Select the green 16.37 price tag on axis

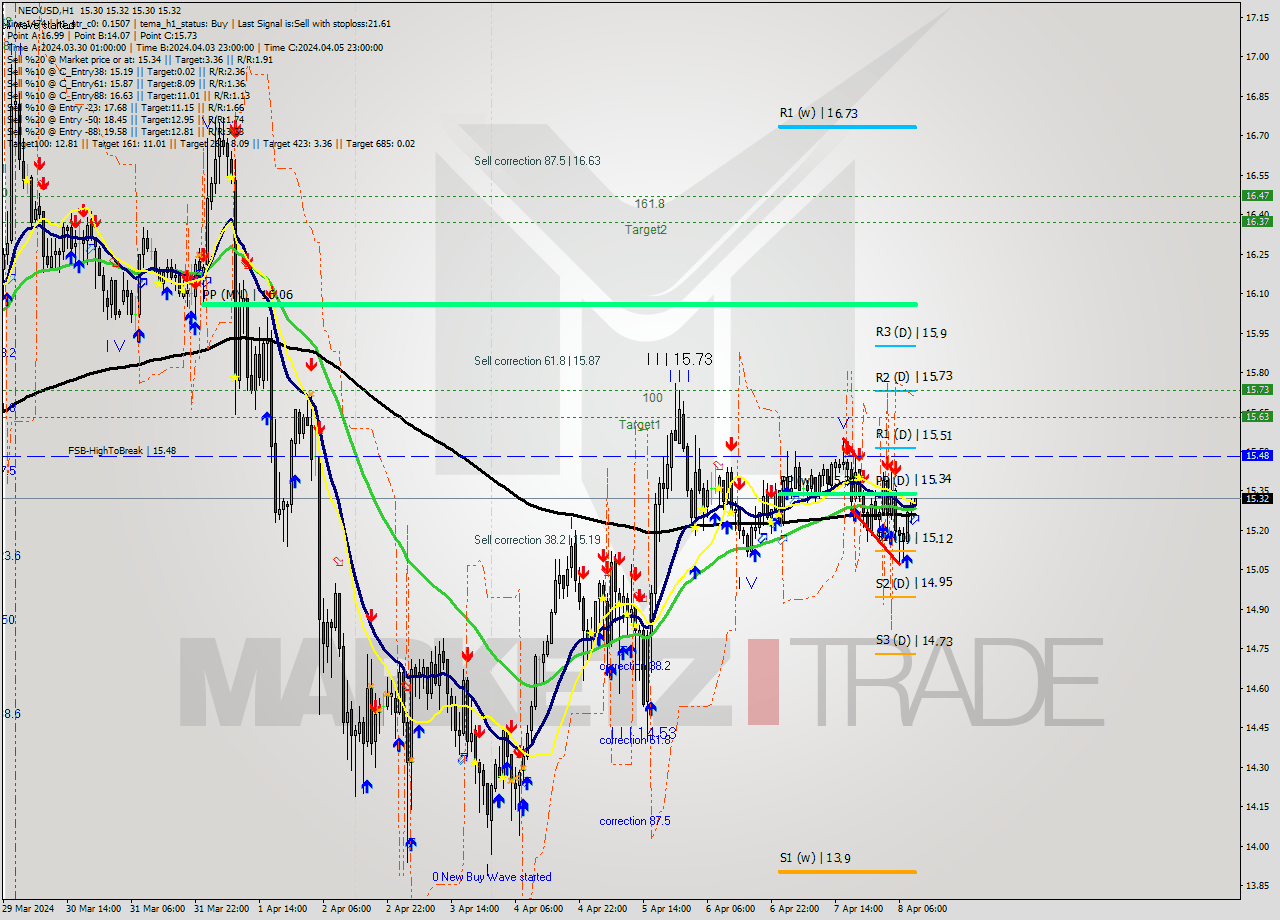pos(1257,222)
